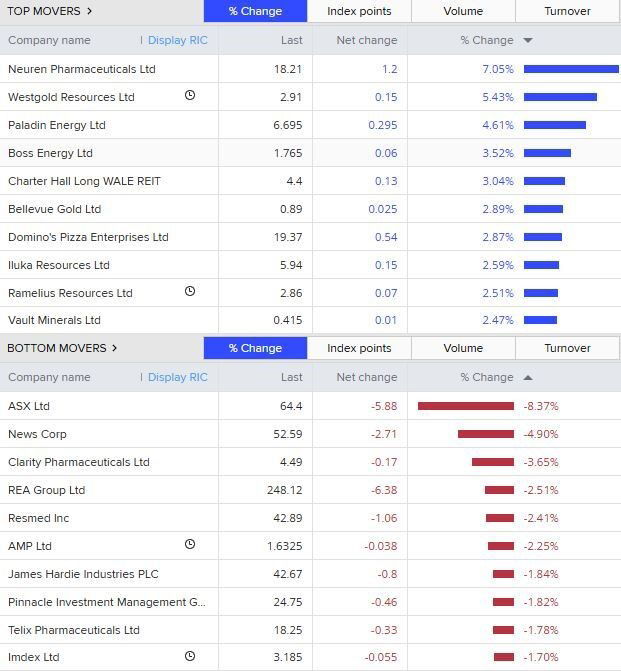Click the Paladin Energy Ltd blue percentage bar
Viewport: 621px width, 671px height.
[x=554, y=125]
